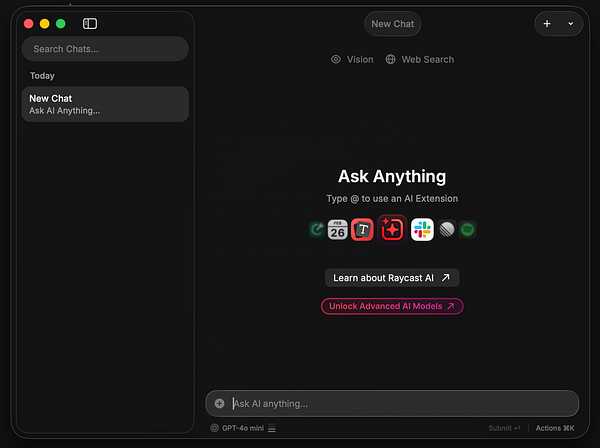
Task: Open the GPT-4o mini model selector
Action: pos(237,428)
